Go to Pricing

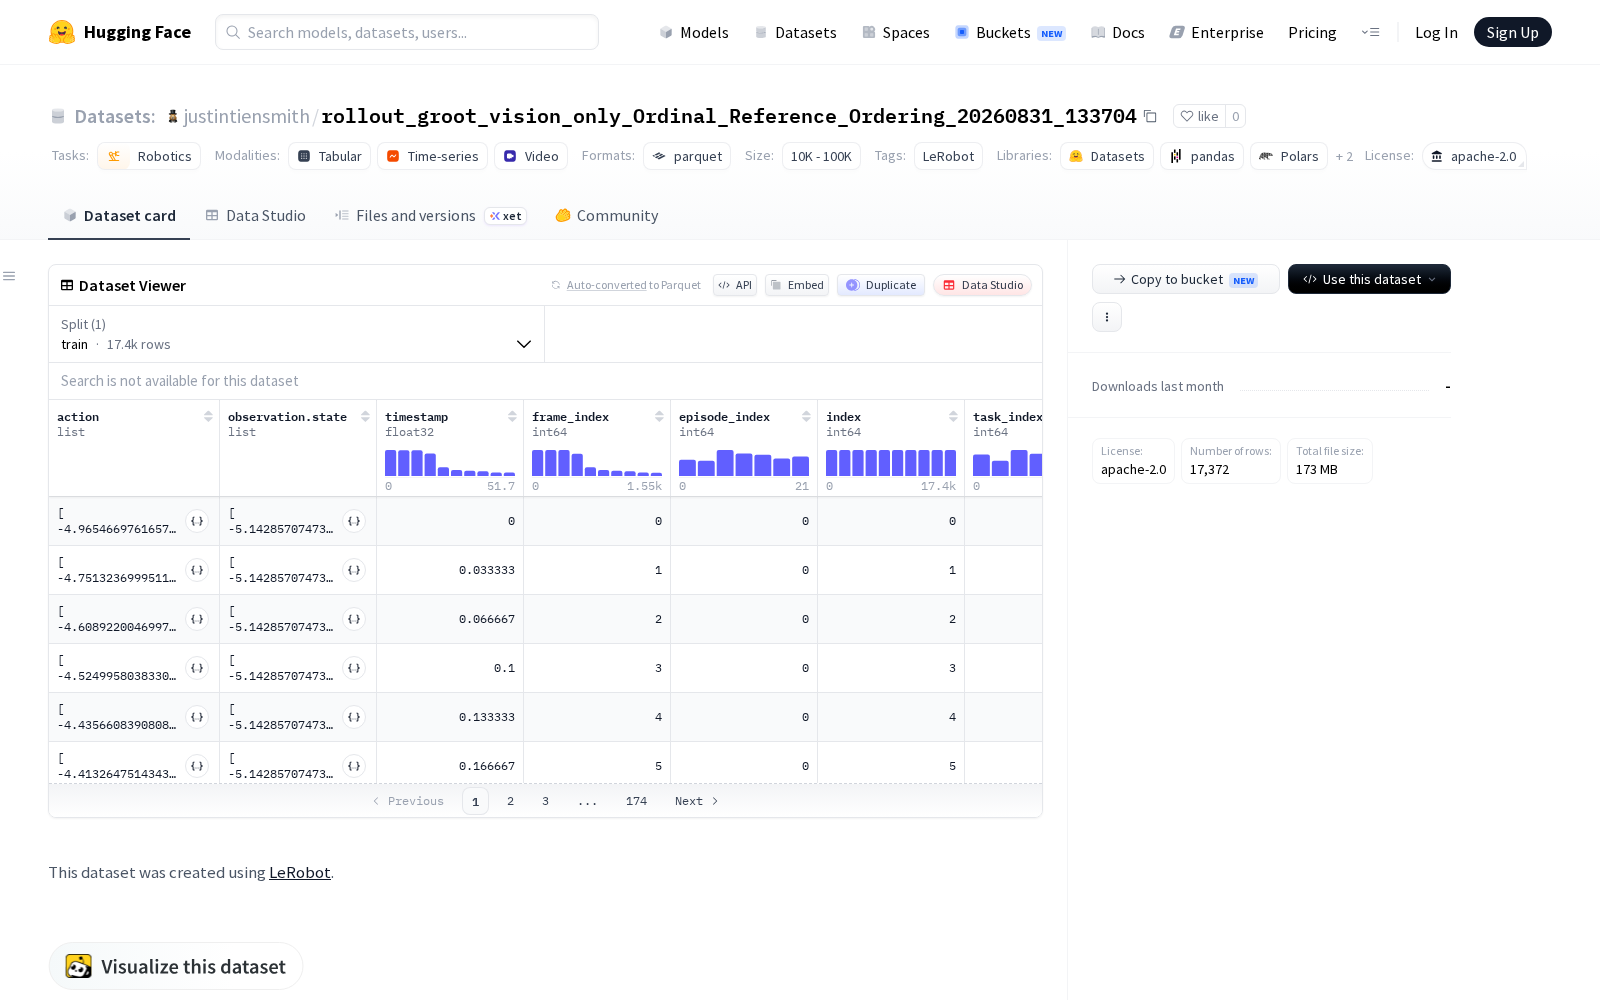(1312, 32)
